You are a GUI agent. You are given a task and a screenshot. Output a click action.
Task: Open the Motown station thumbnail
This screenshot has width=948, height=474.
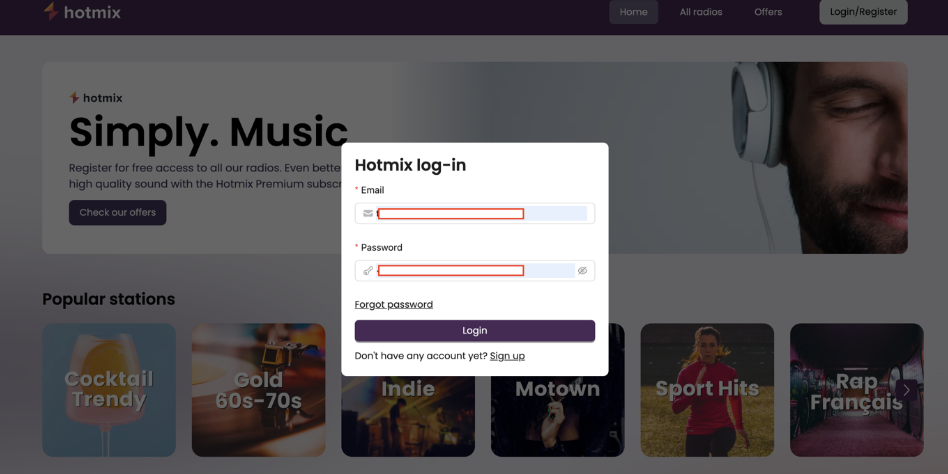click(x=557, y=416)
